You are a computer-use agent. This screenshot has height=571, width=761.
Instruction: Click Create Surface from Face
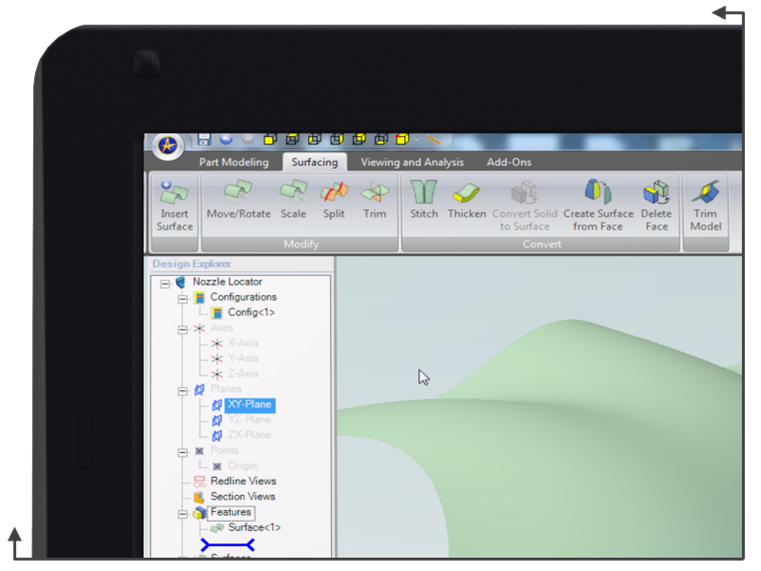tap(598, 206)
